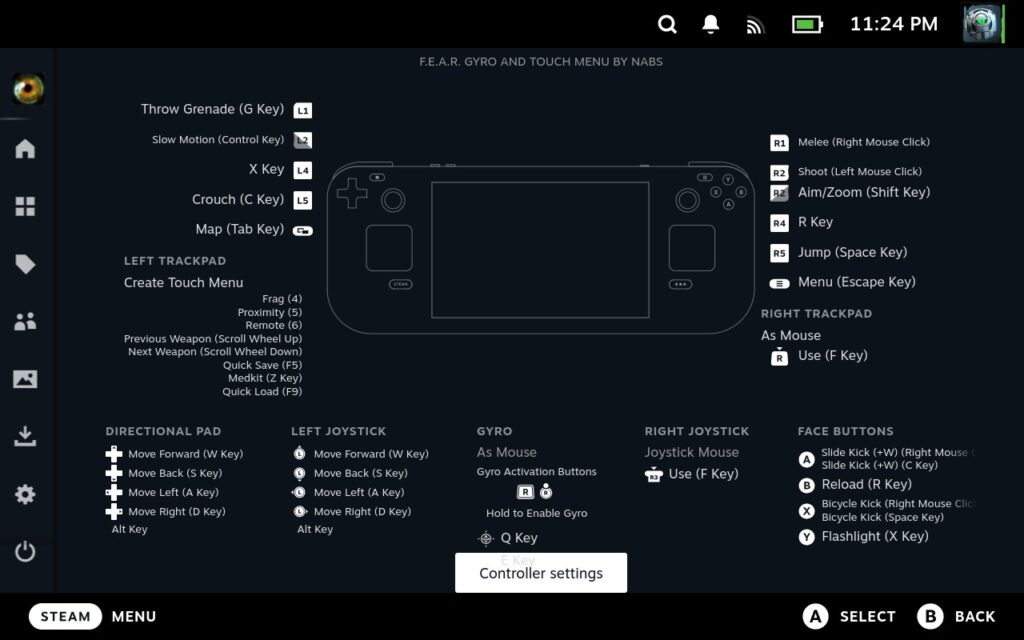Click the A face button glyph
The image size is (1024, 640).
[807, 459]
